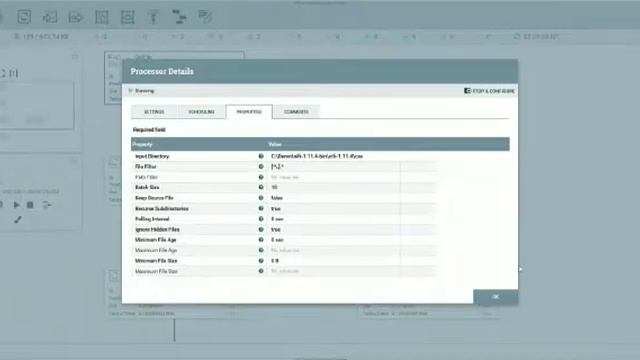Collapse the Navigate panel

[x=75, y=56]
